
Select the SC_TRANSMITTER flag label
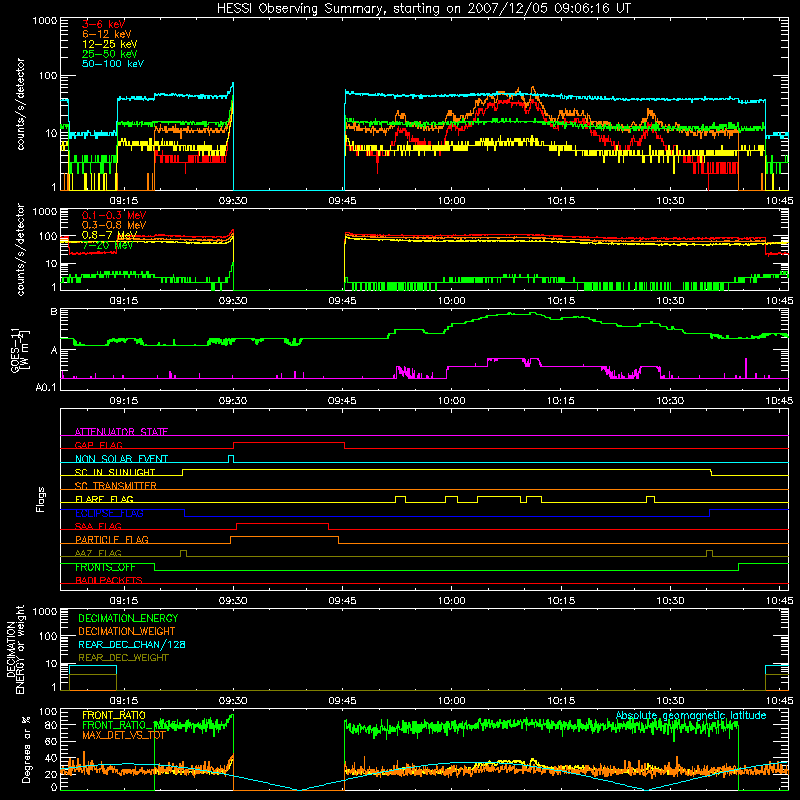[x=115, y=485]
